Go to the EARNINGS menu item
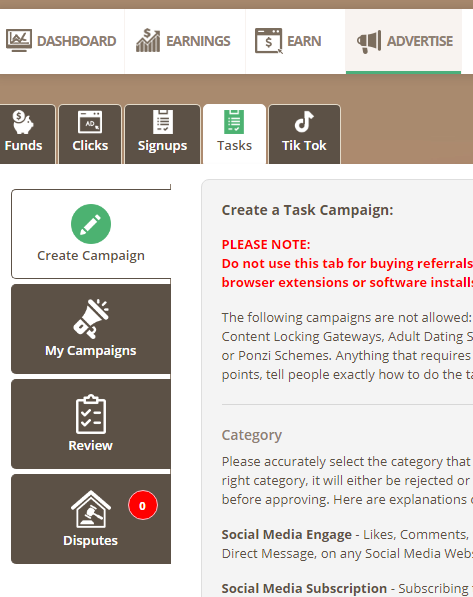 184,41
